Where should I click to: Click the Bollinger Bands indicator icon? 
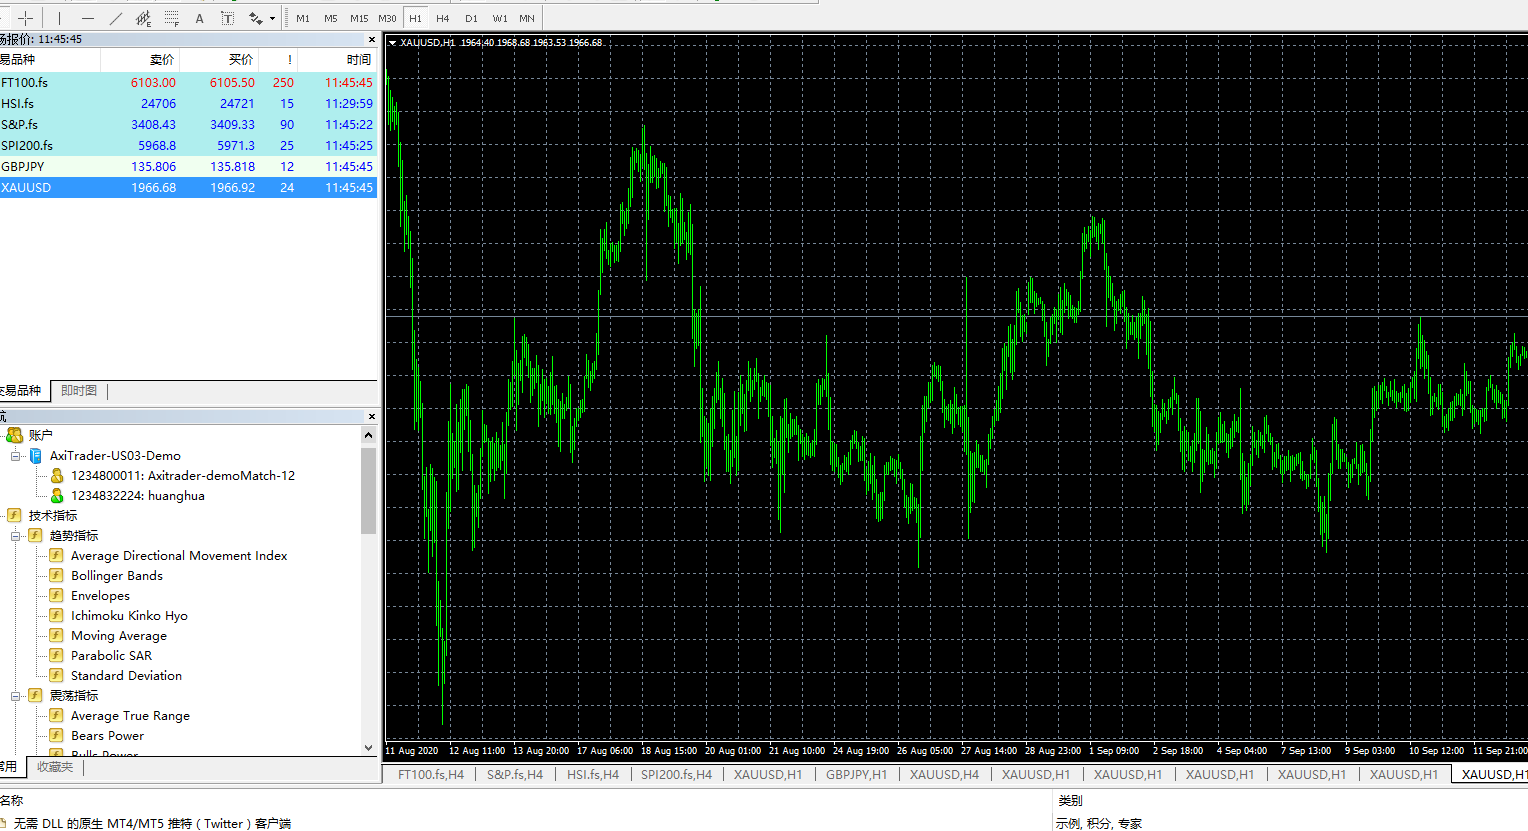[x=57, y=576]
